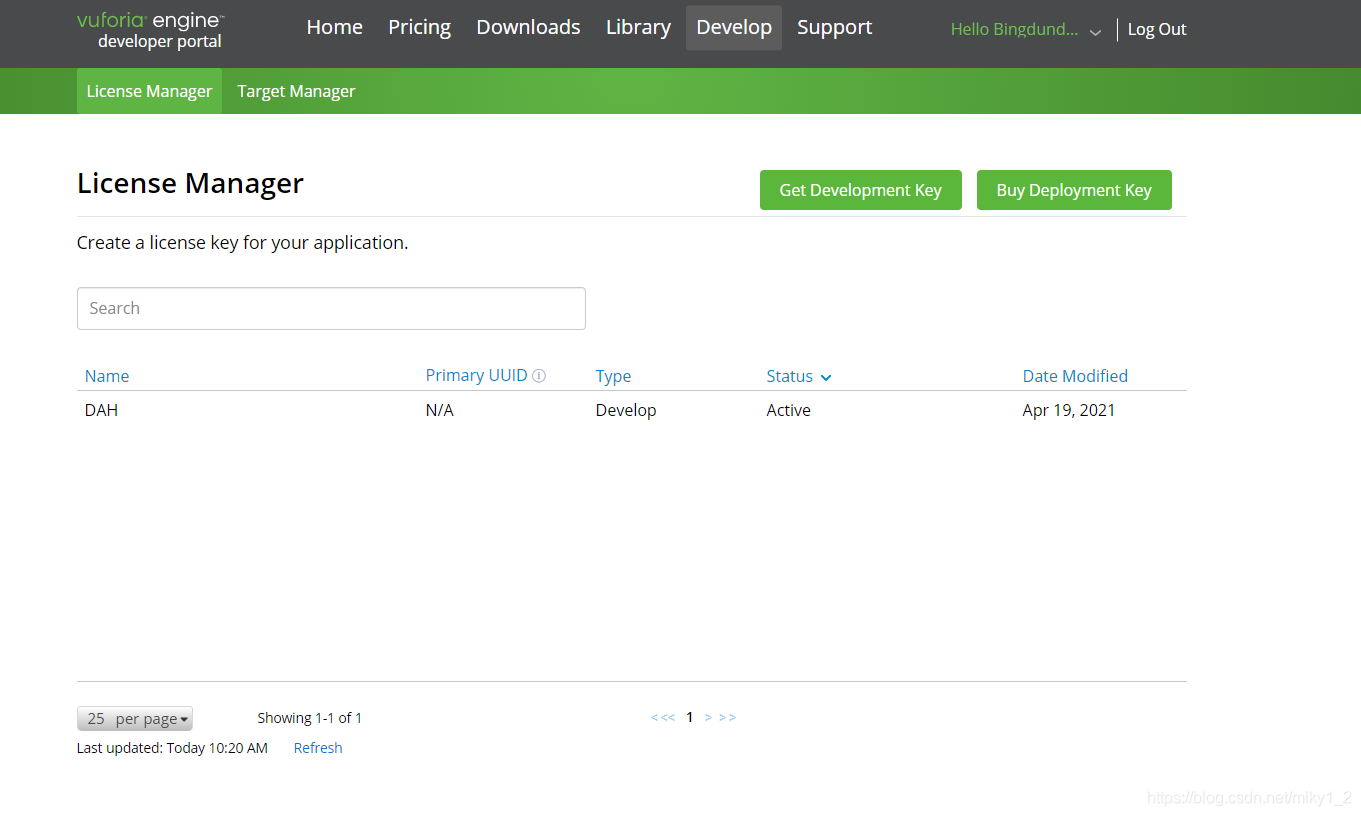Sort by the Status column header
The width and height of the screenshot is (1361, 816).
pyautogui.click(x=790, y=376)
